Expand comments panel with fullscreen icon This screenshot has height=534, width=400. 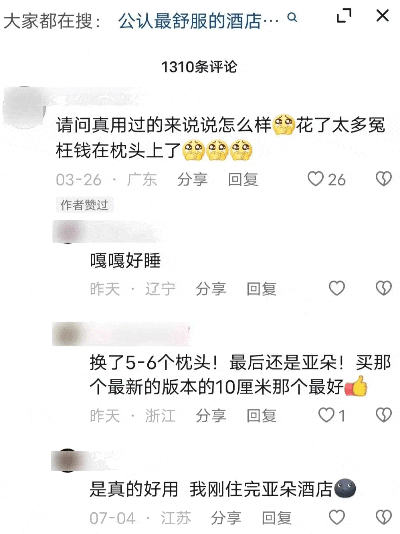(344, 16)
